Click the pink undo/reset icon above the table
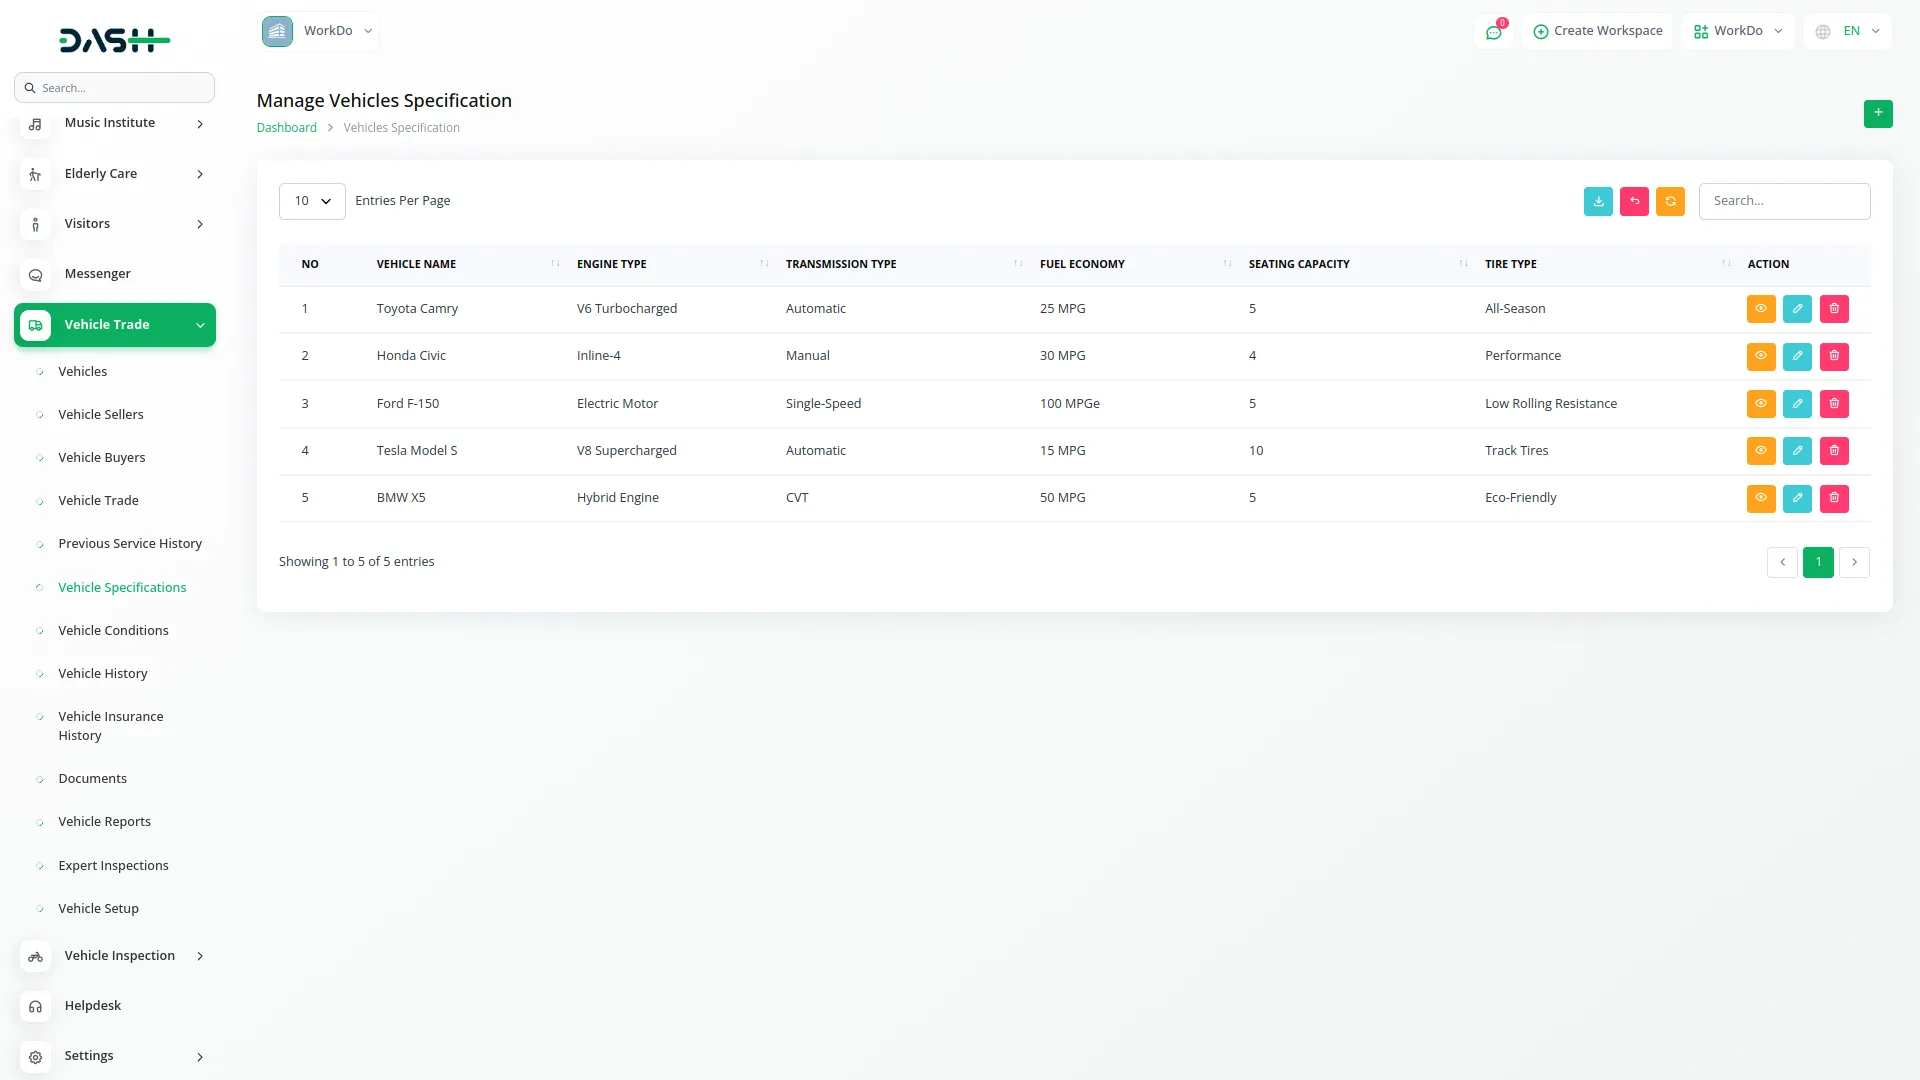Screen dimensions: 1920x1080 [x=1634, y=201]
